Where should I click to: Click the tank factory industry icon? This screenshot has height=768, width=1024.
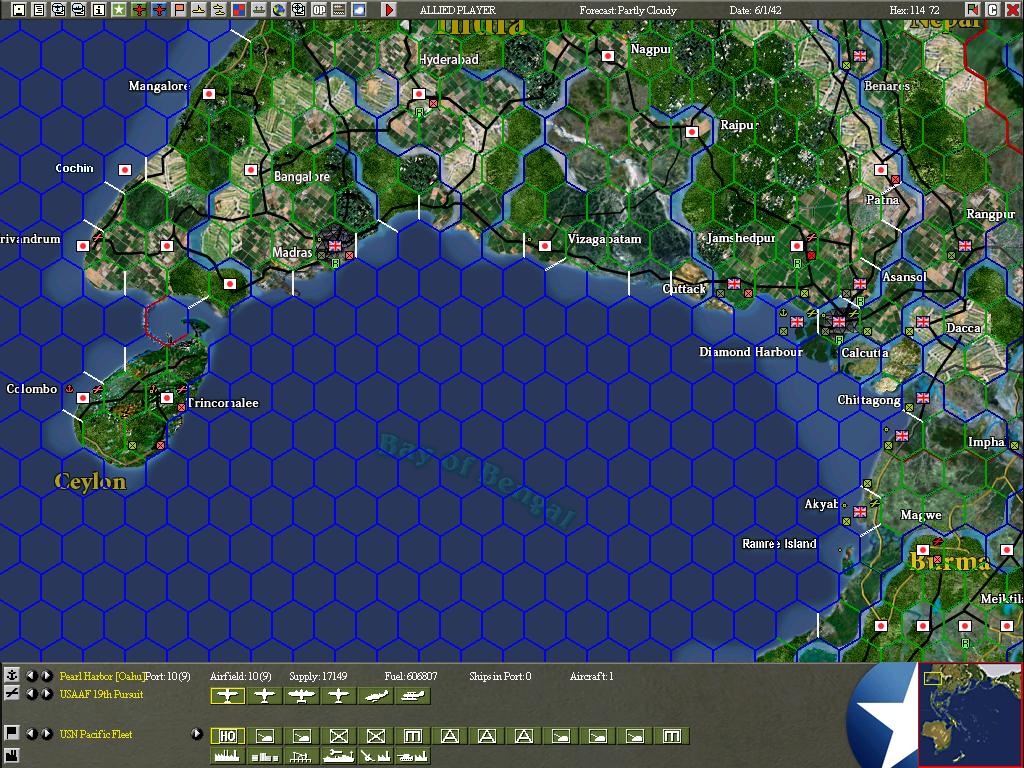413,756
